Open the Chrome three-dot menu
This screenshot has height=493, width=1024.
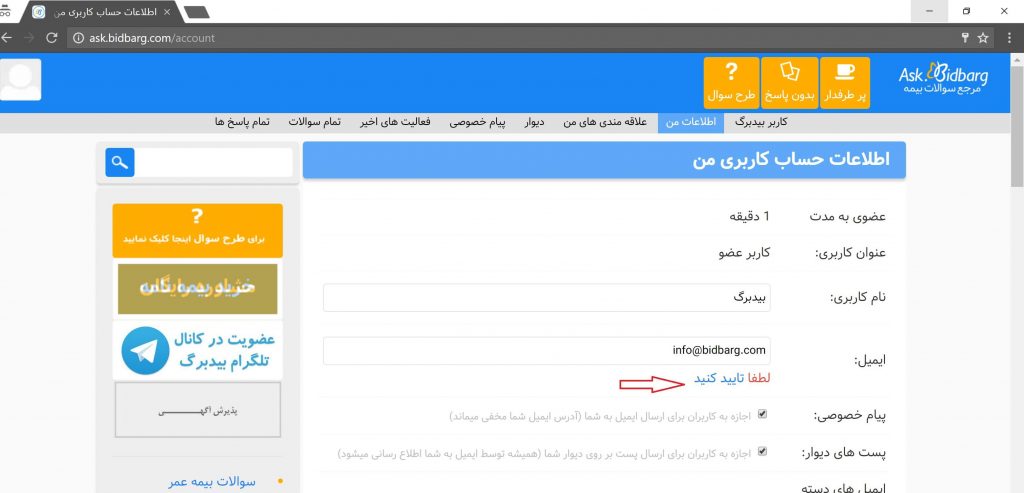pyautogui.click(x=1009, y=38)
